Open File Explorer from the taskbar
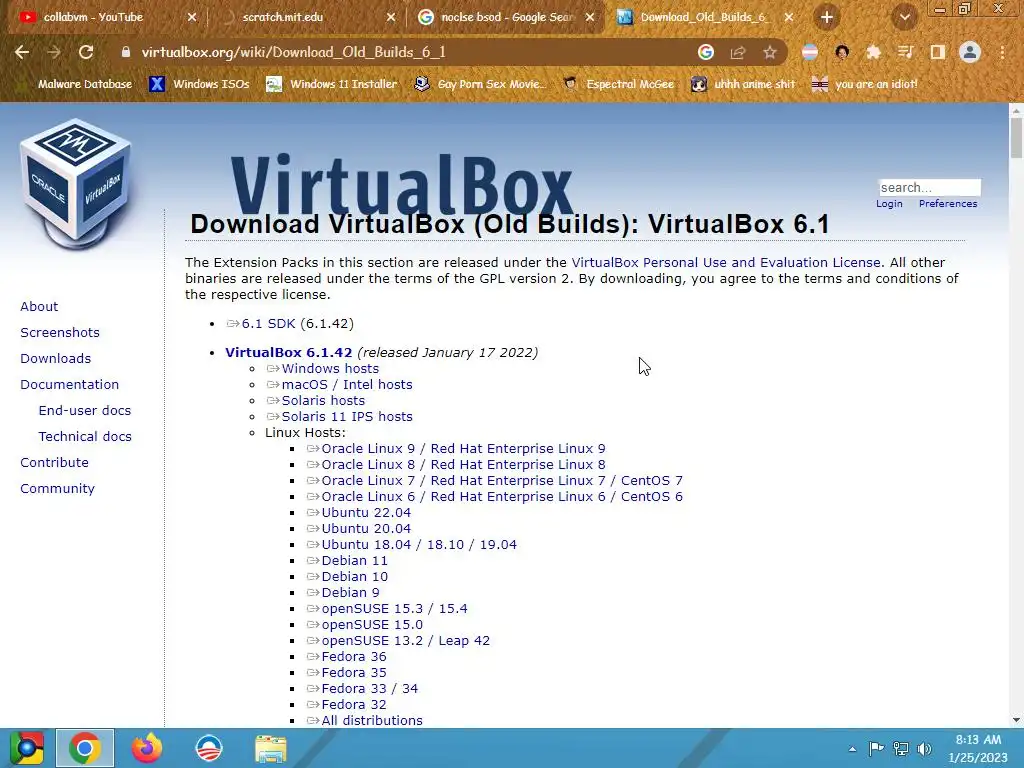The image size is (1024, 768). point(270,749)
